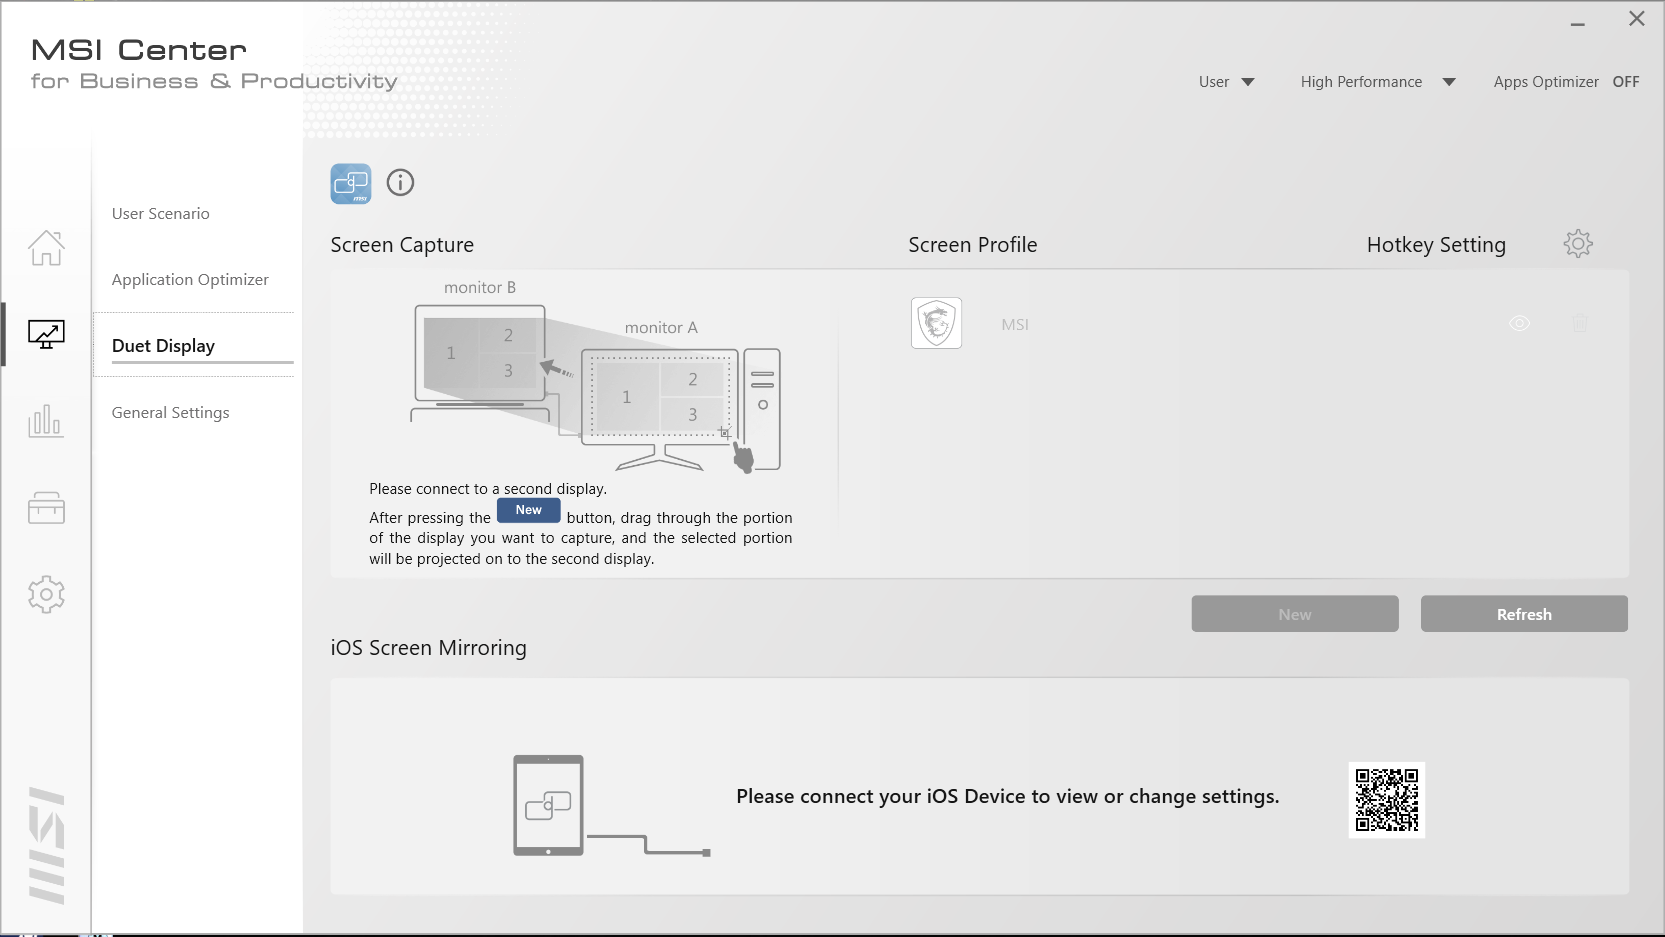Select the MSI profile logo thumbnail
The height and width of the screenshot is (937, 1665).
point(937,323)
